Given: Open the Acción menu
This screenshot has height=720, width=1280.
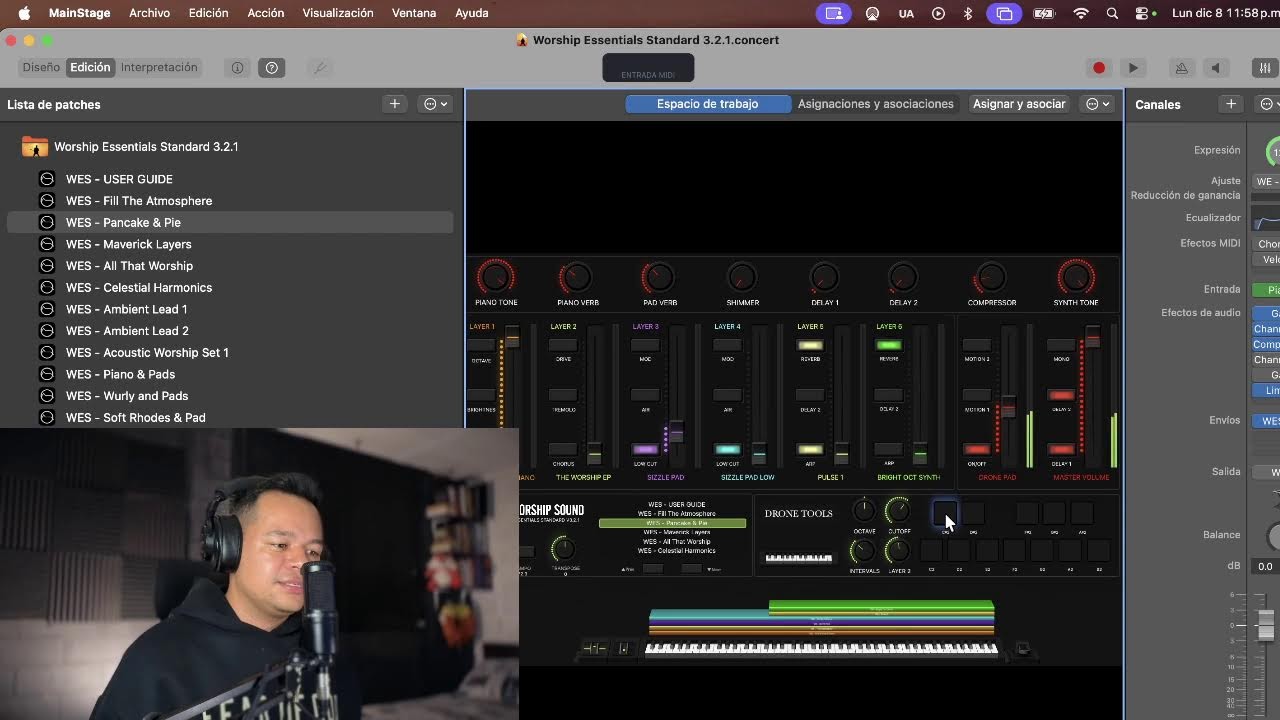Looking at the screenshot, I should click(265, 13).
